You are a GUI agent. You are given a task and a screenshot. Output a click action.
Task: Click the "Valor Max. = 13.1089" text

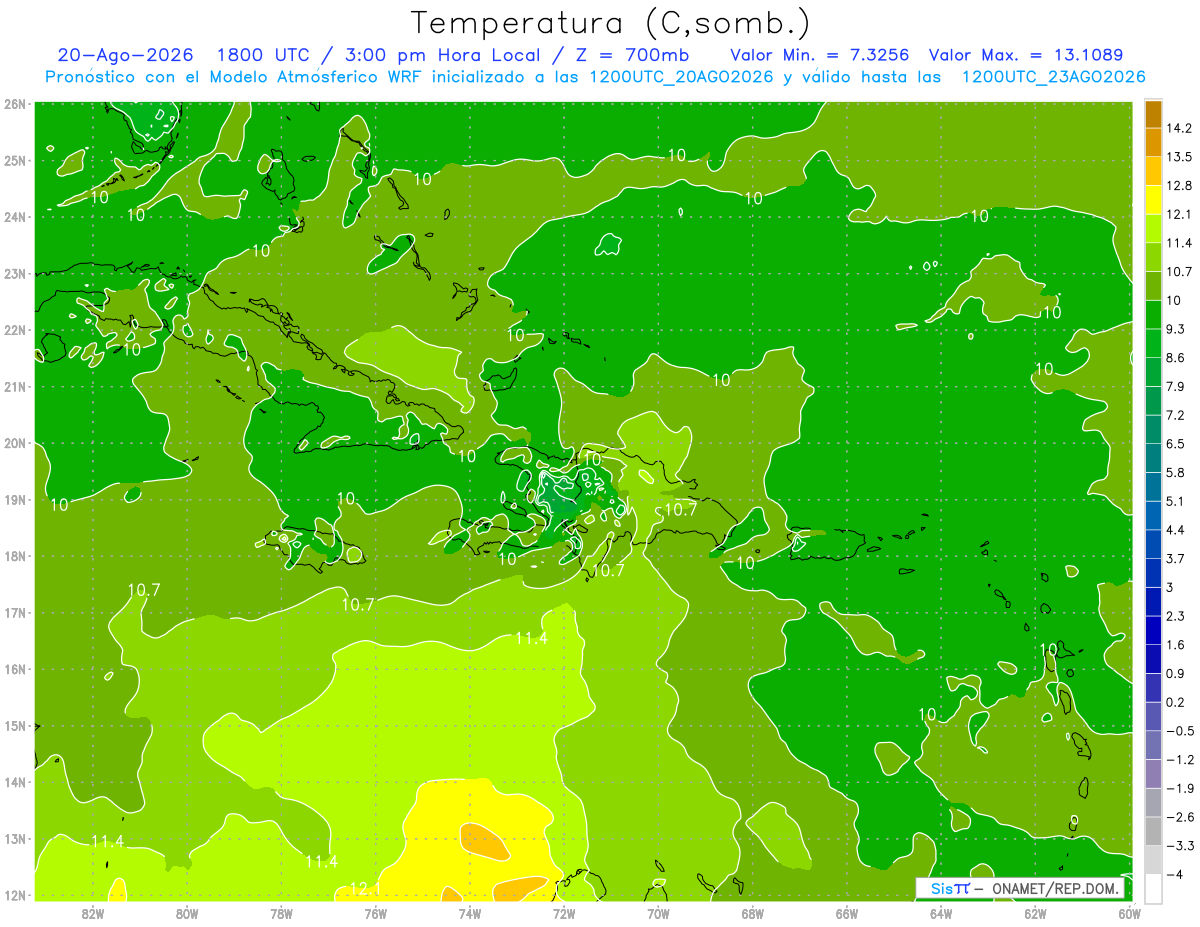click(1026, 55)
